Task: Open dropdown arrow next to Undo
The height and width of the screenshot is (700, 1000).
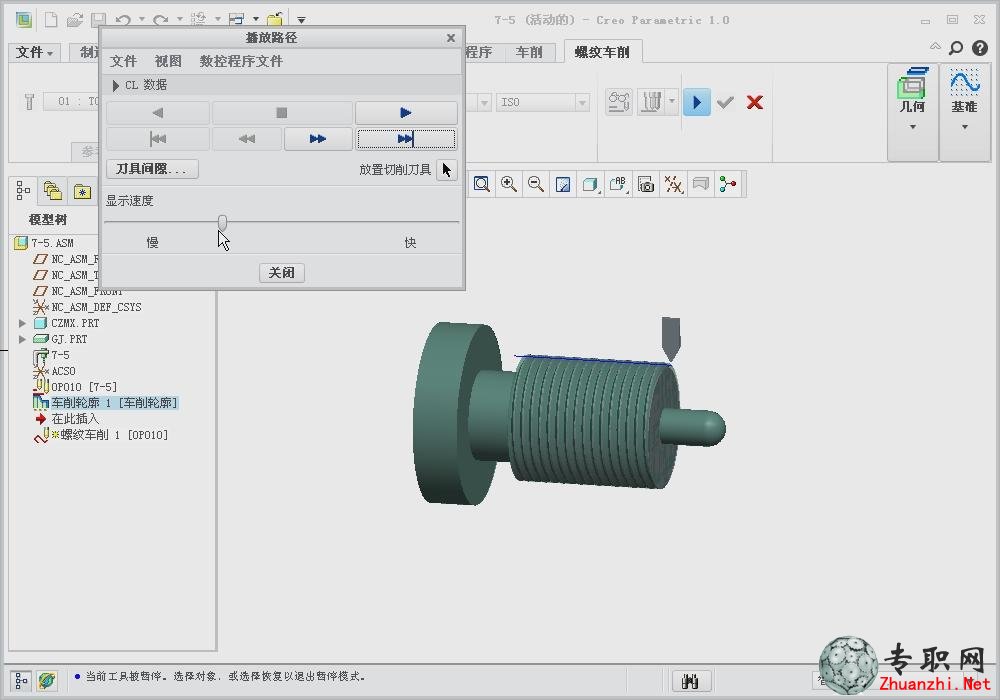Action: pyautogui.click(x=142, y=20)
